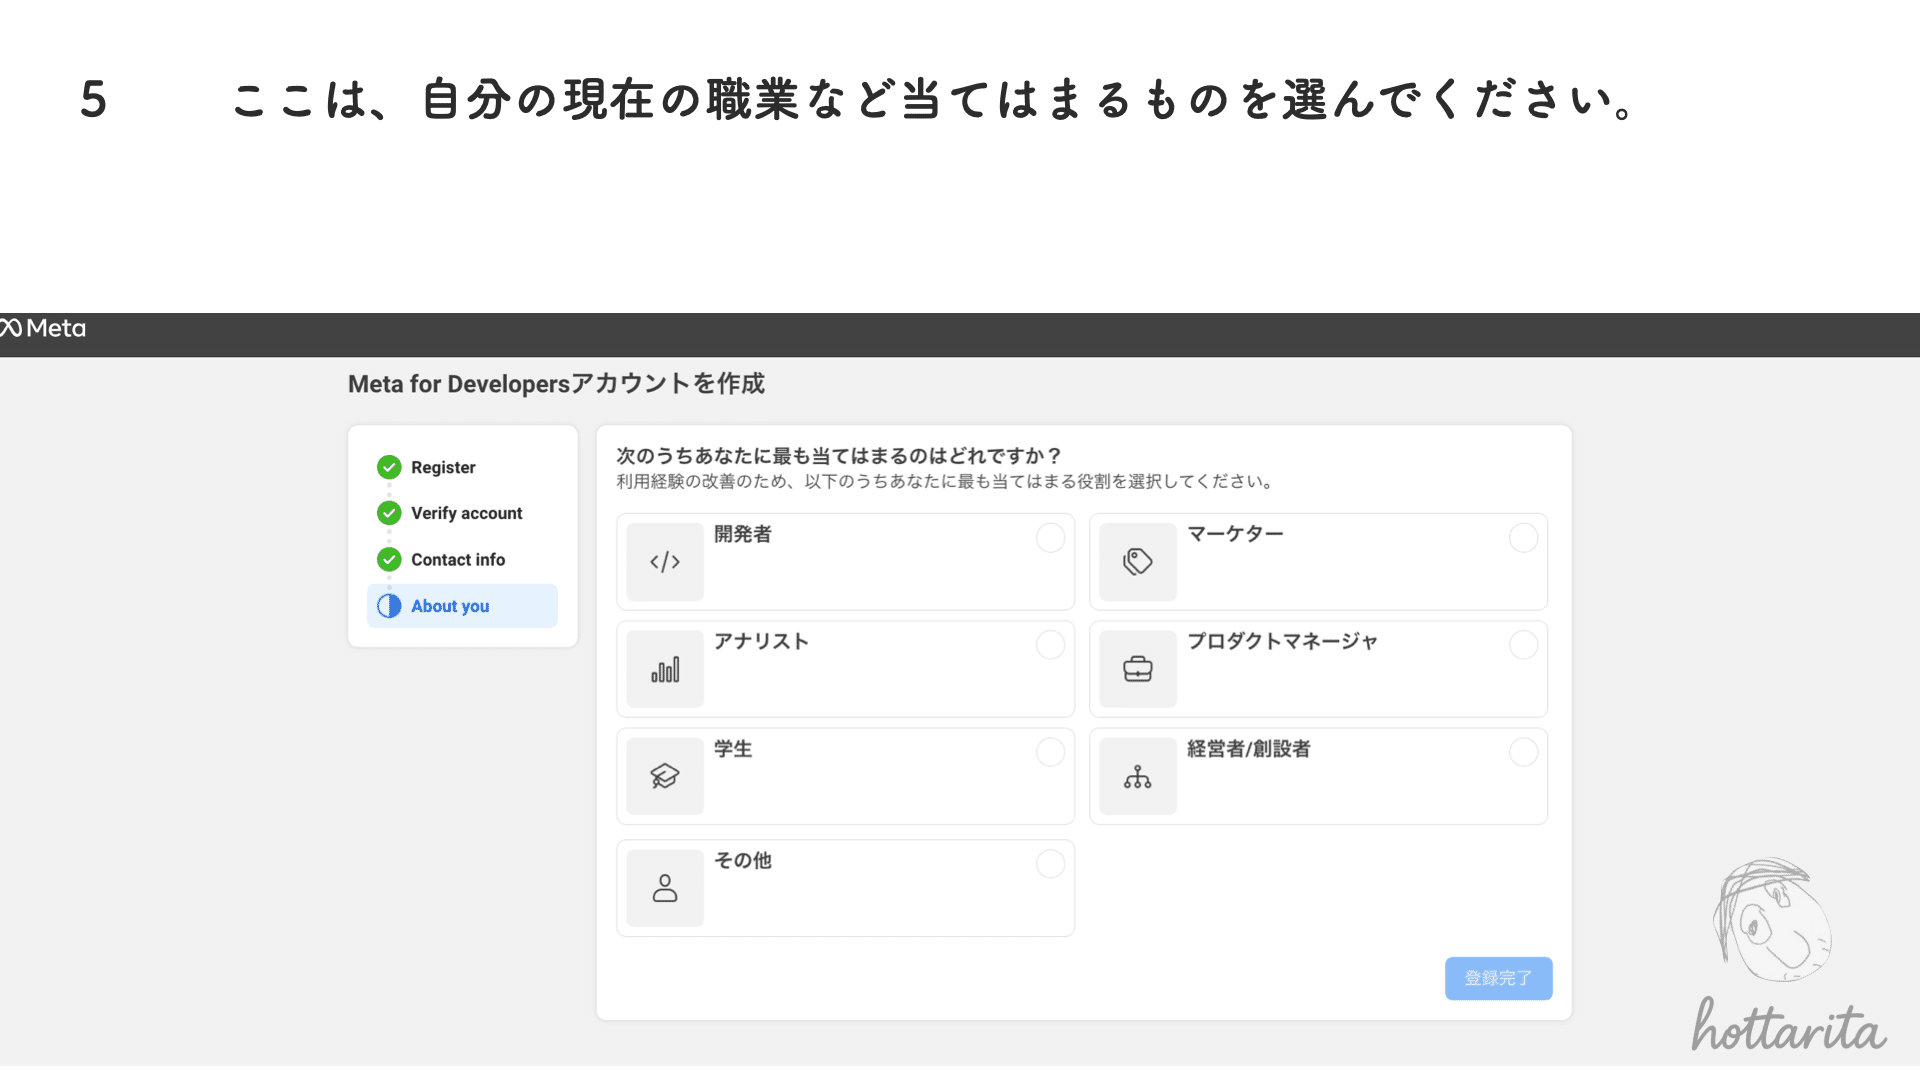Viewport: 1920px width, 1080px height.
Task: Click the half-filled progress circle beside About you
Action: 388,605
